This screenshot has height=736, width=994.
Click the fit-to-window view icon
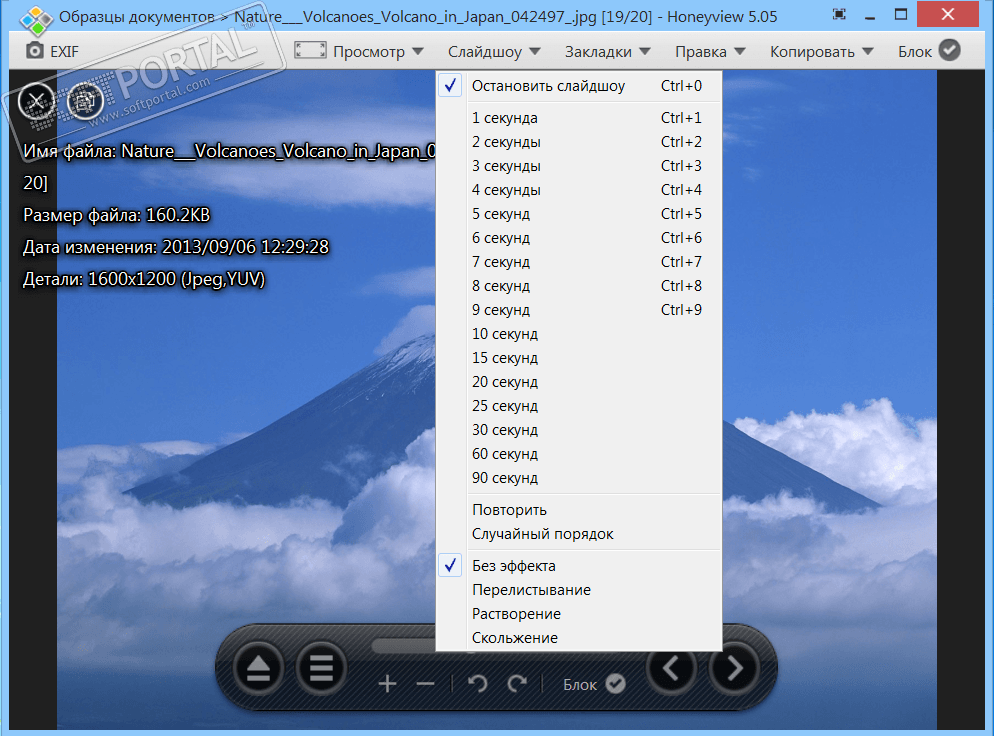coord(311,51)
